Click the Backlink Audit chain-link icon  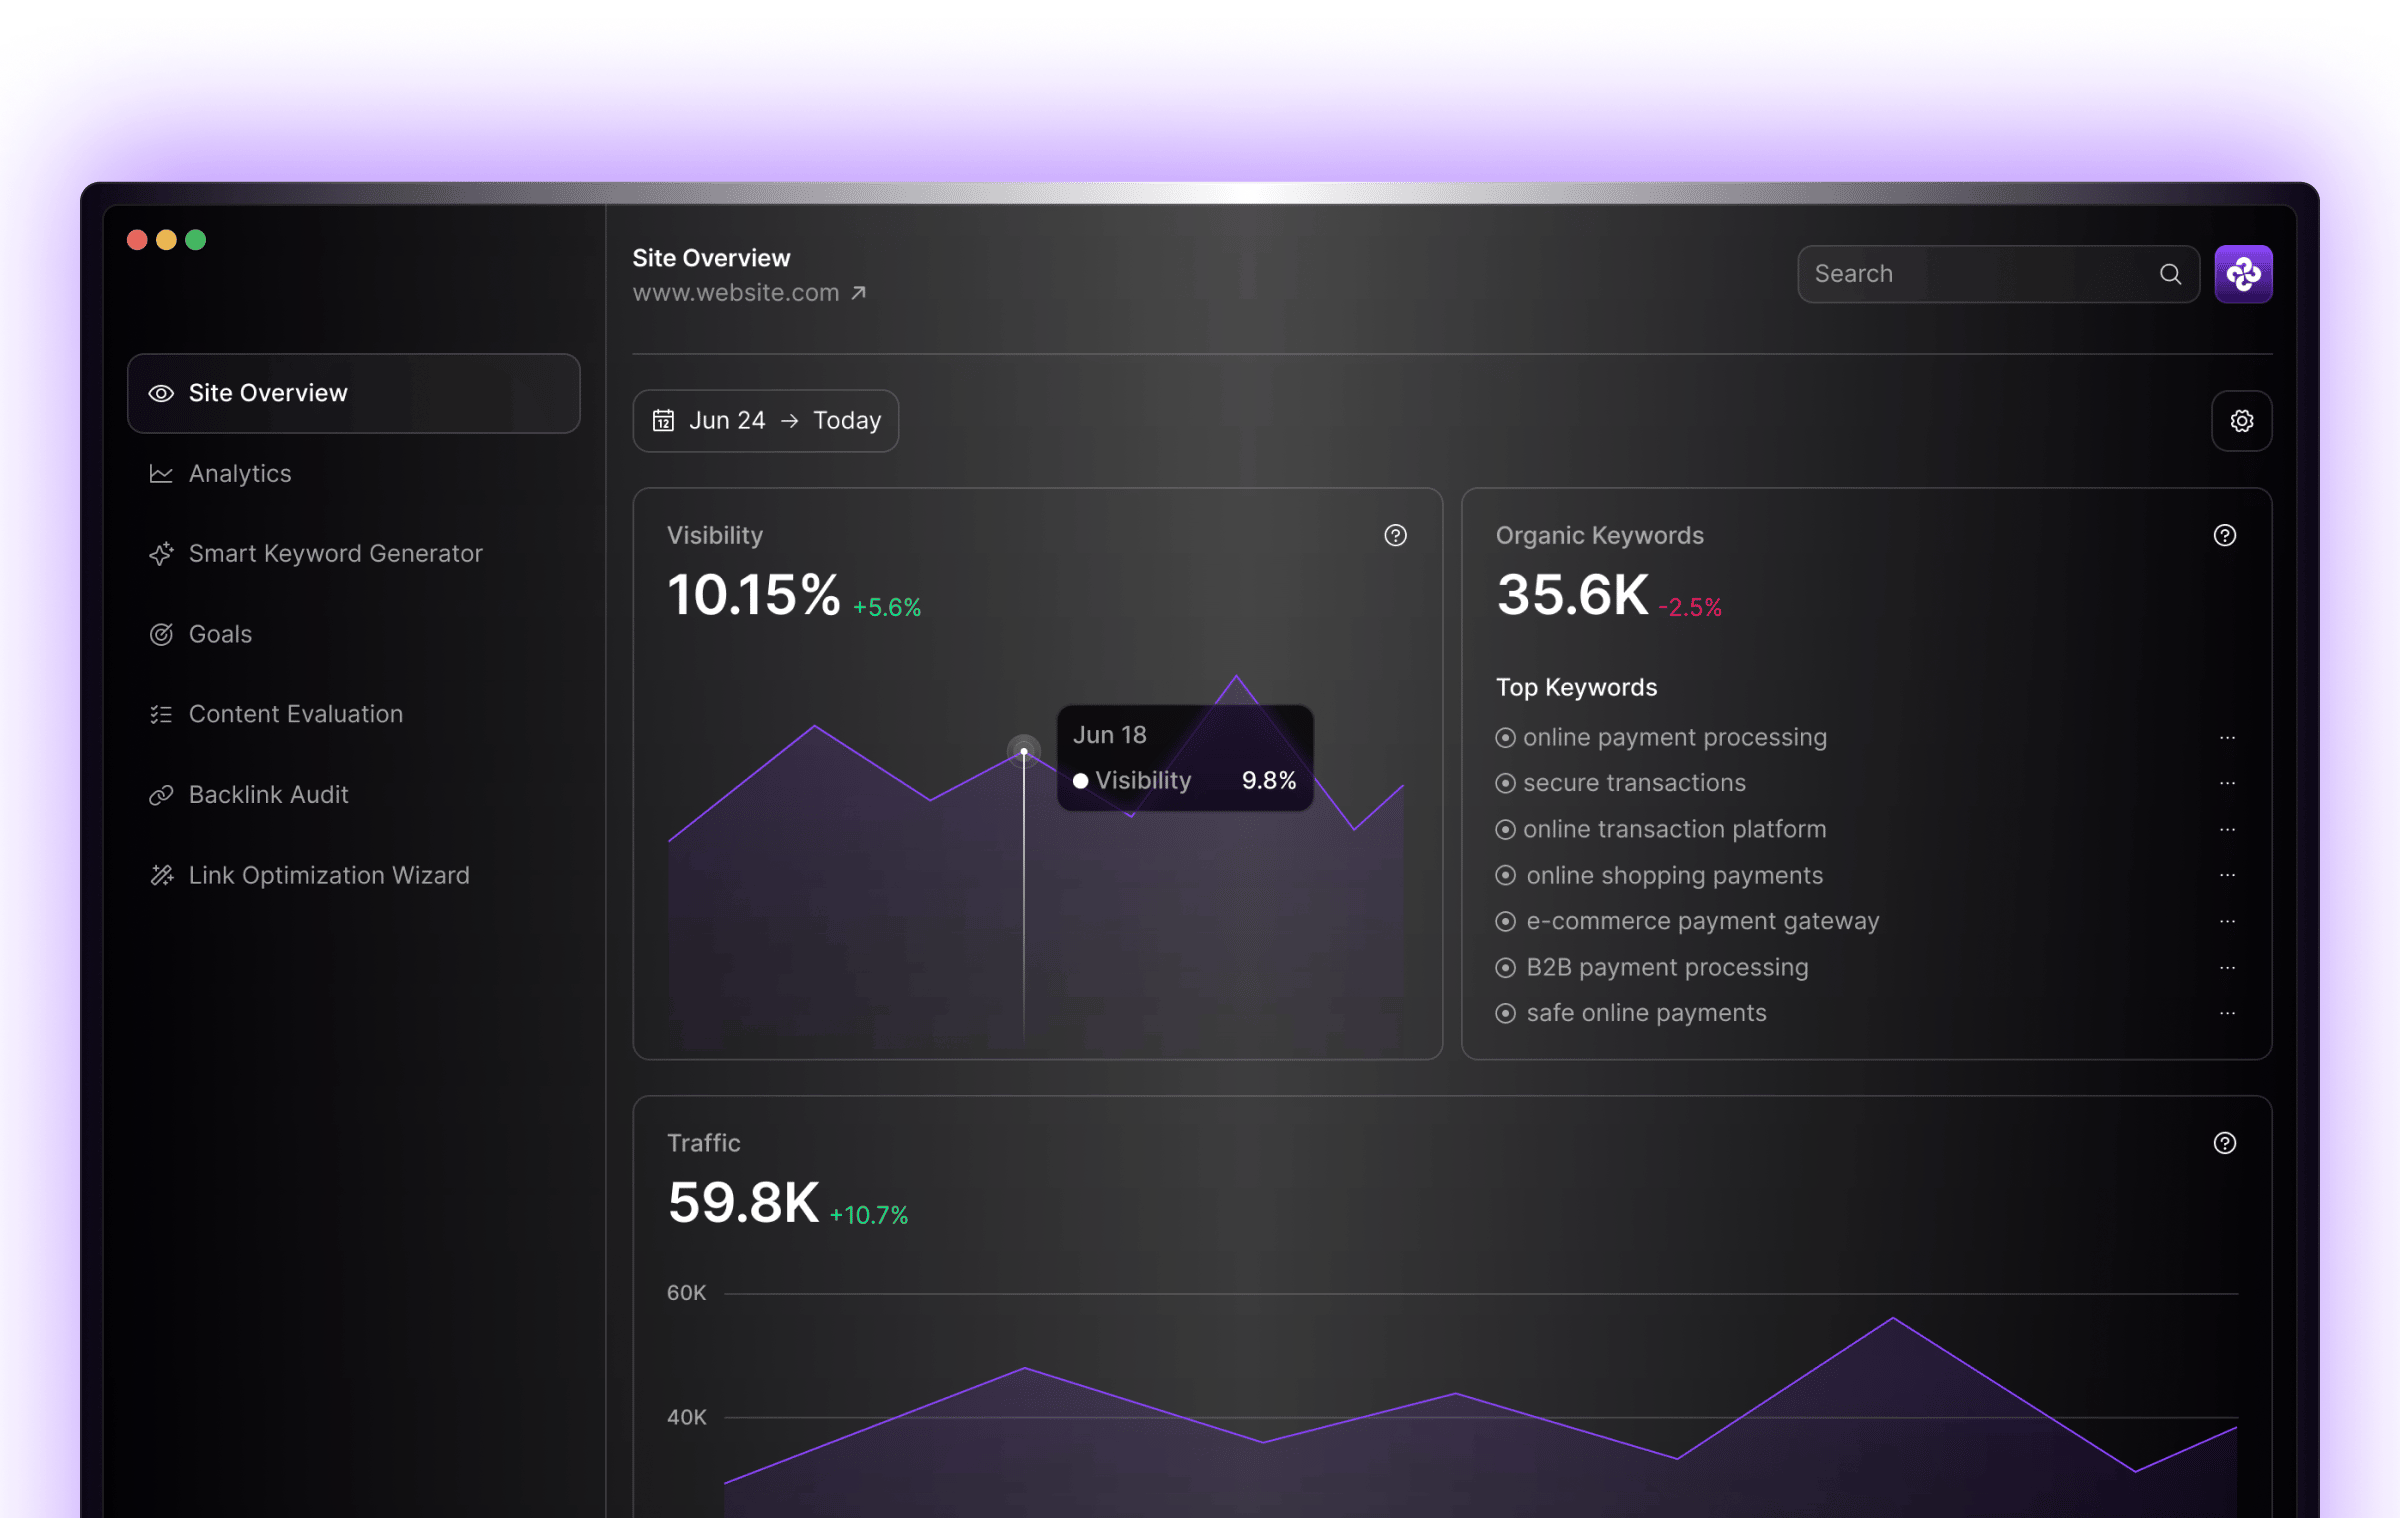pyautogui.click(x=162, y=794)
